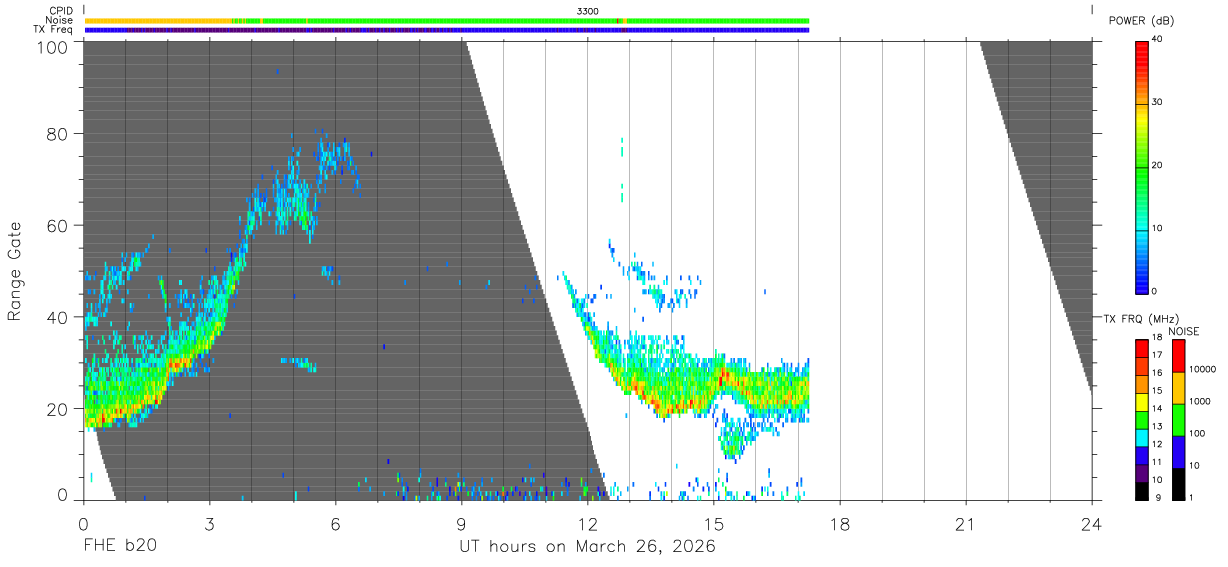The height and width of the screenshot is (567, 1228).
Task: Click the TX Freq row label above the plot
Action: tap(54, 30)
